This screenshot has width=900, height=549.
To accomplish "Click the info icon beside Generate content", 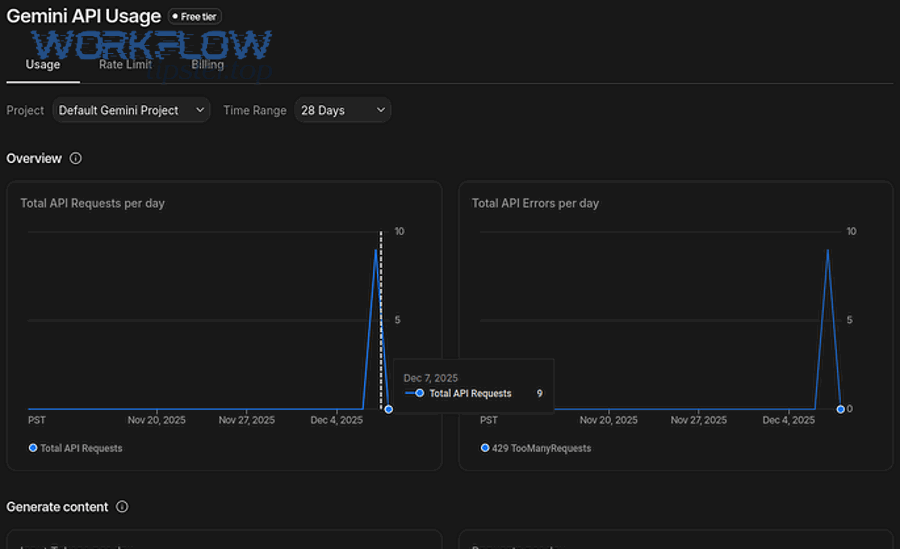I will click(122, 507).
